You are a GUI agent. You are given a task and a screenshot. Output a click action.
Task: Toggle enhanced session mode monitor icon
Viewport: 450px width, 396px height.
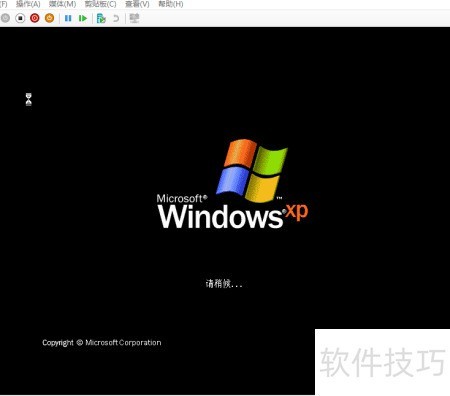134,18
